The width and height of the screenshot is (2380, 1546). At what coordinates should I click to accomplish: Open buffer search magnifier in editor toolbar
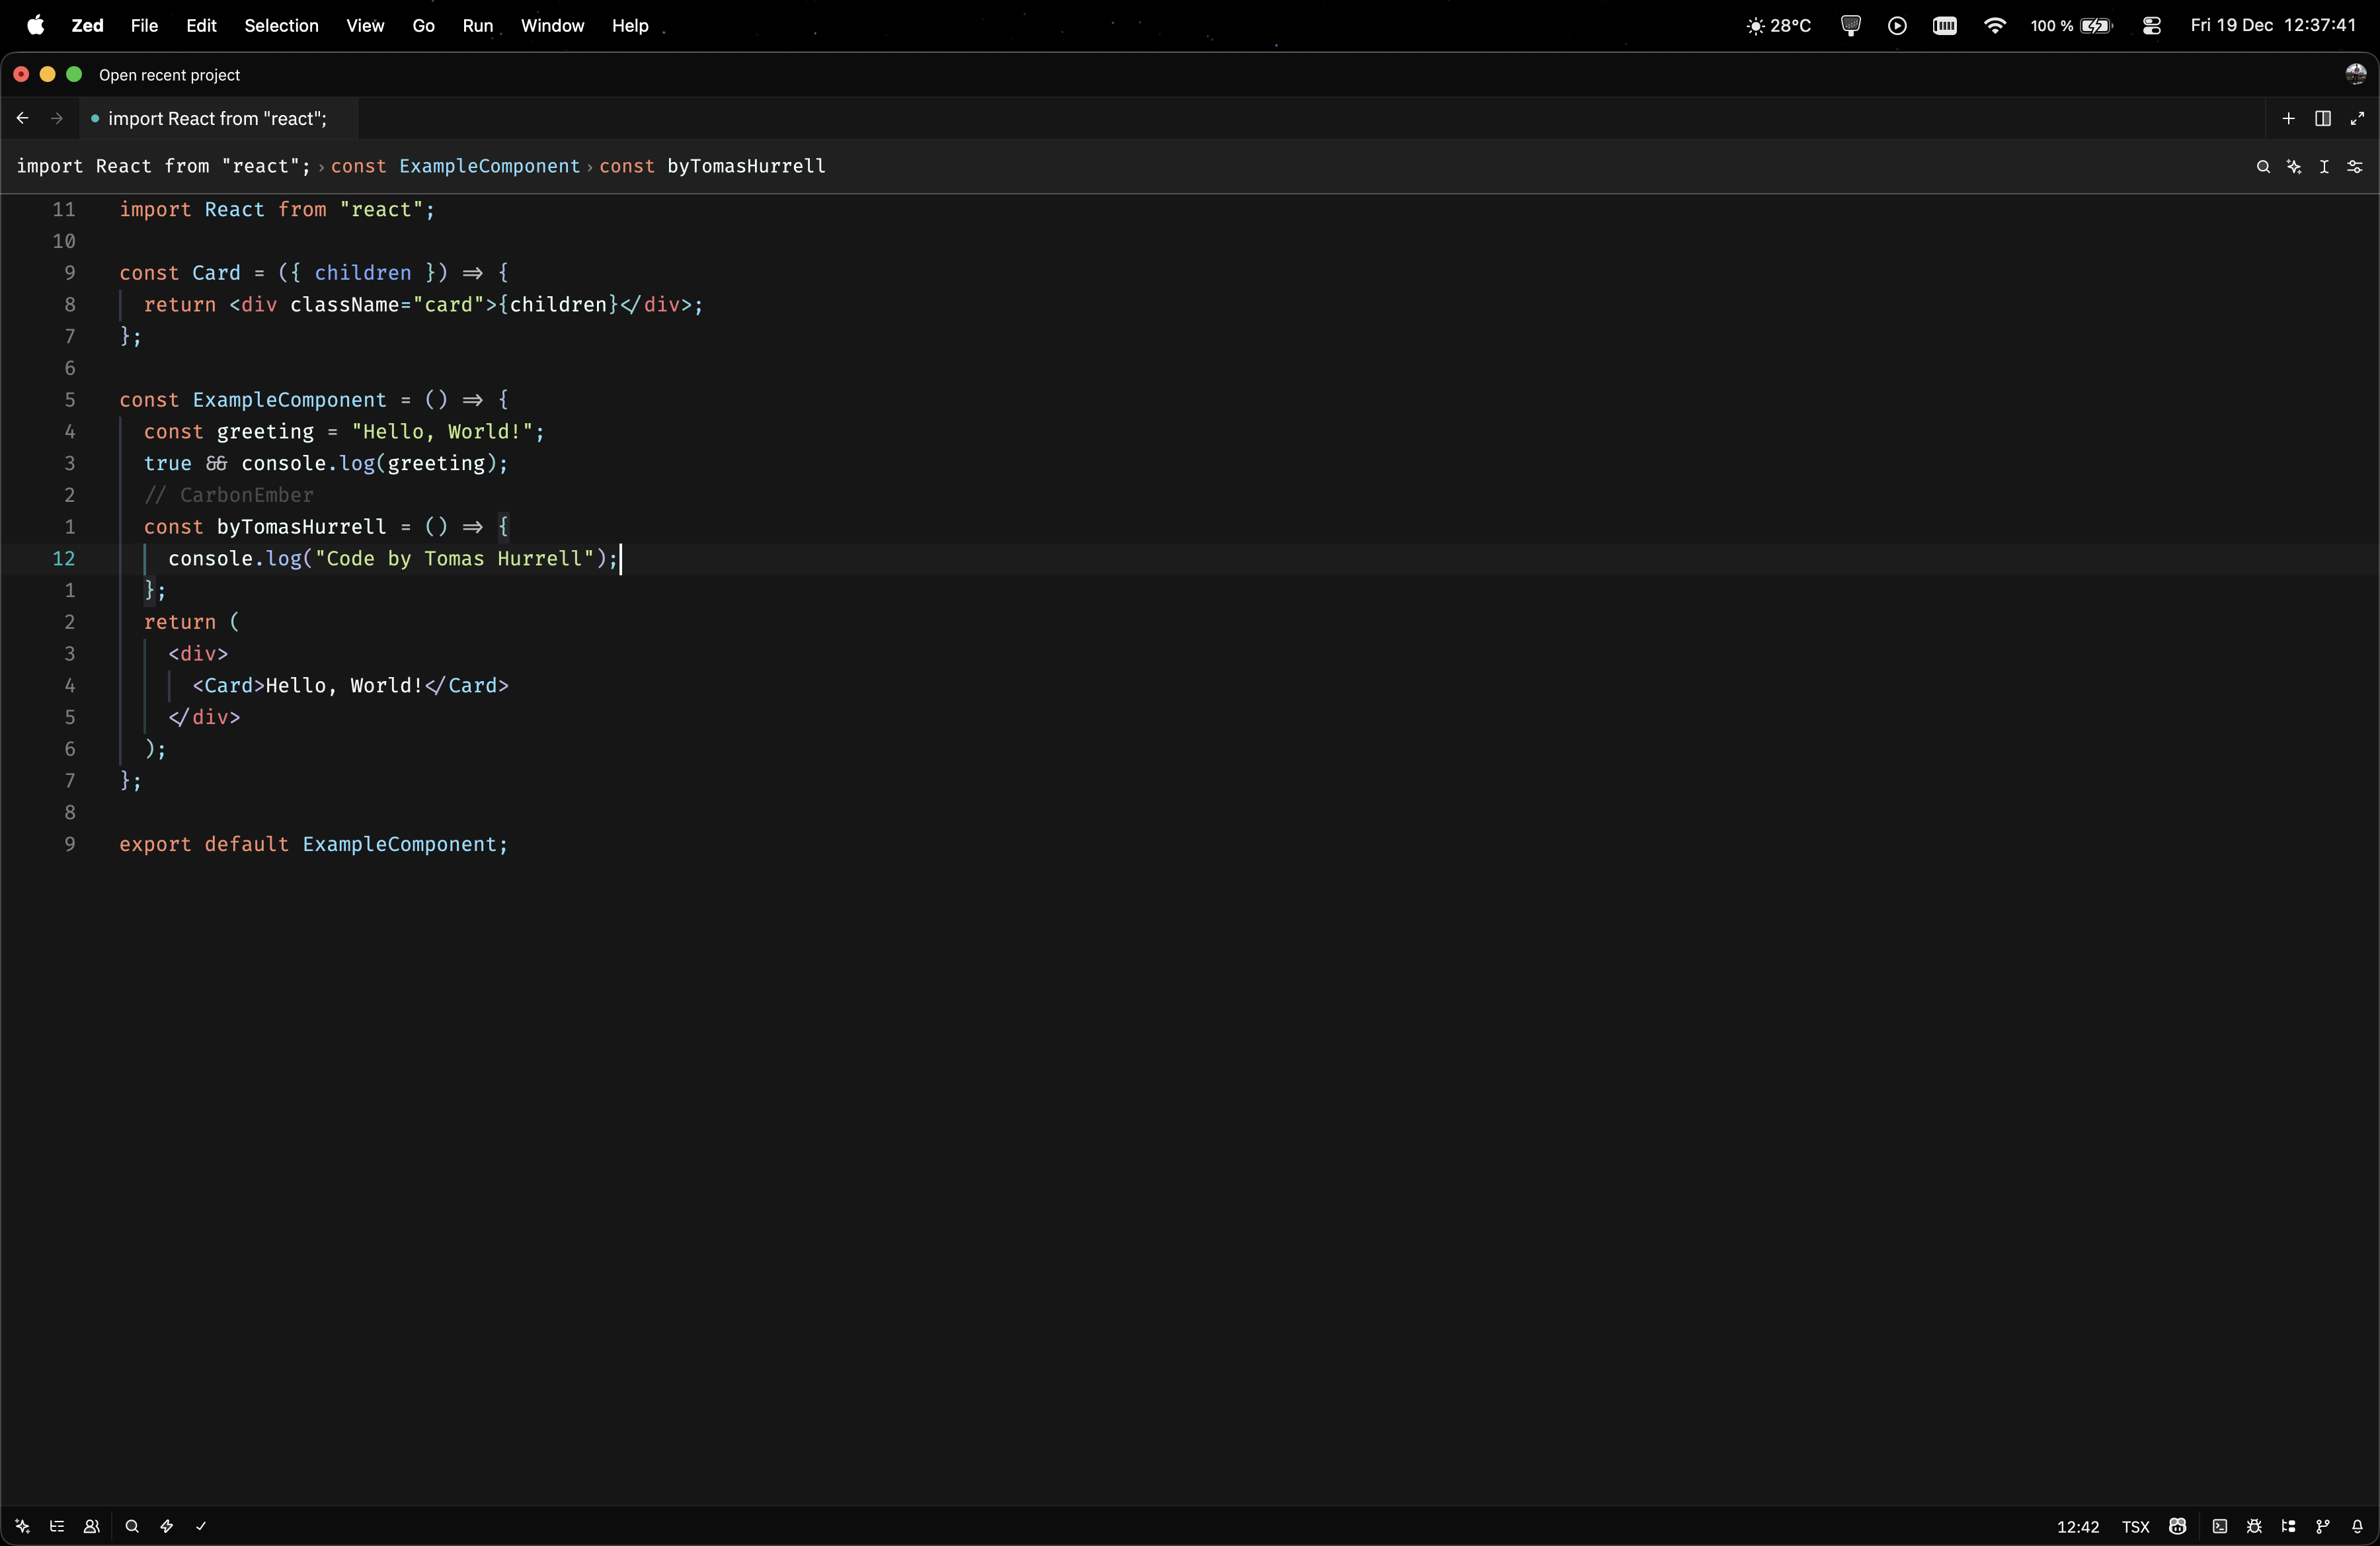[x=2263, y=167]
